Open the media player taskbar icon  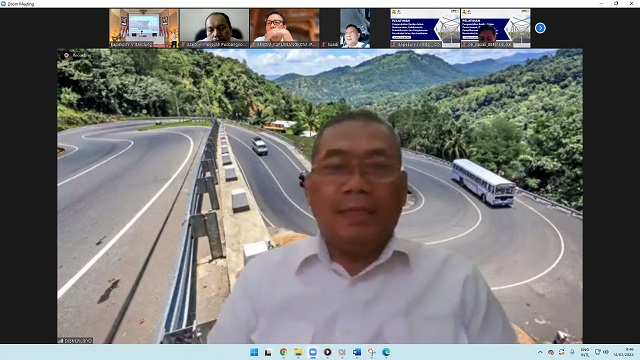(327, 352)
